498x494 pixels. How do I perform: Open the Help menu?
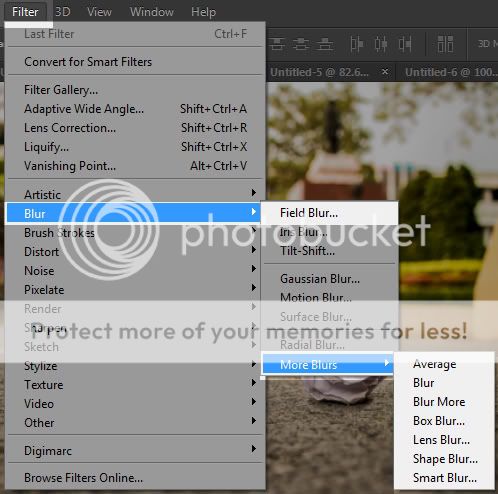[203, 12]
